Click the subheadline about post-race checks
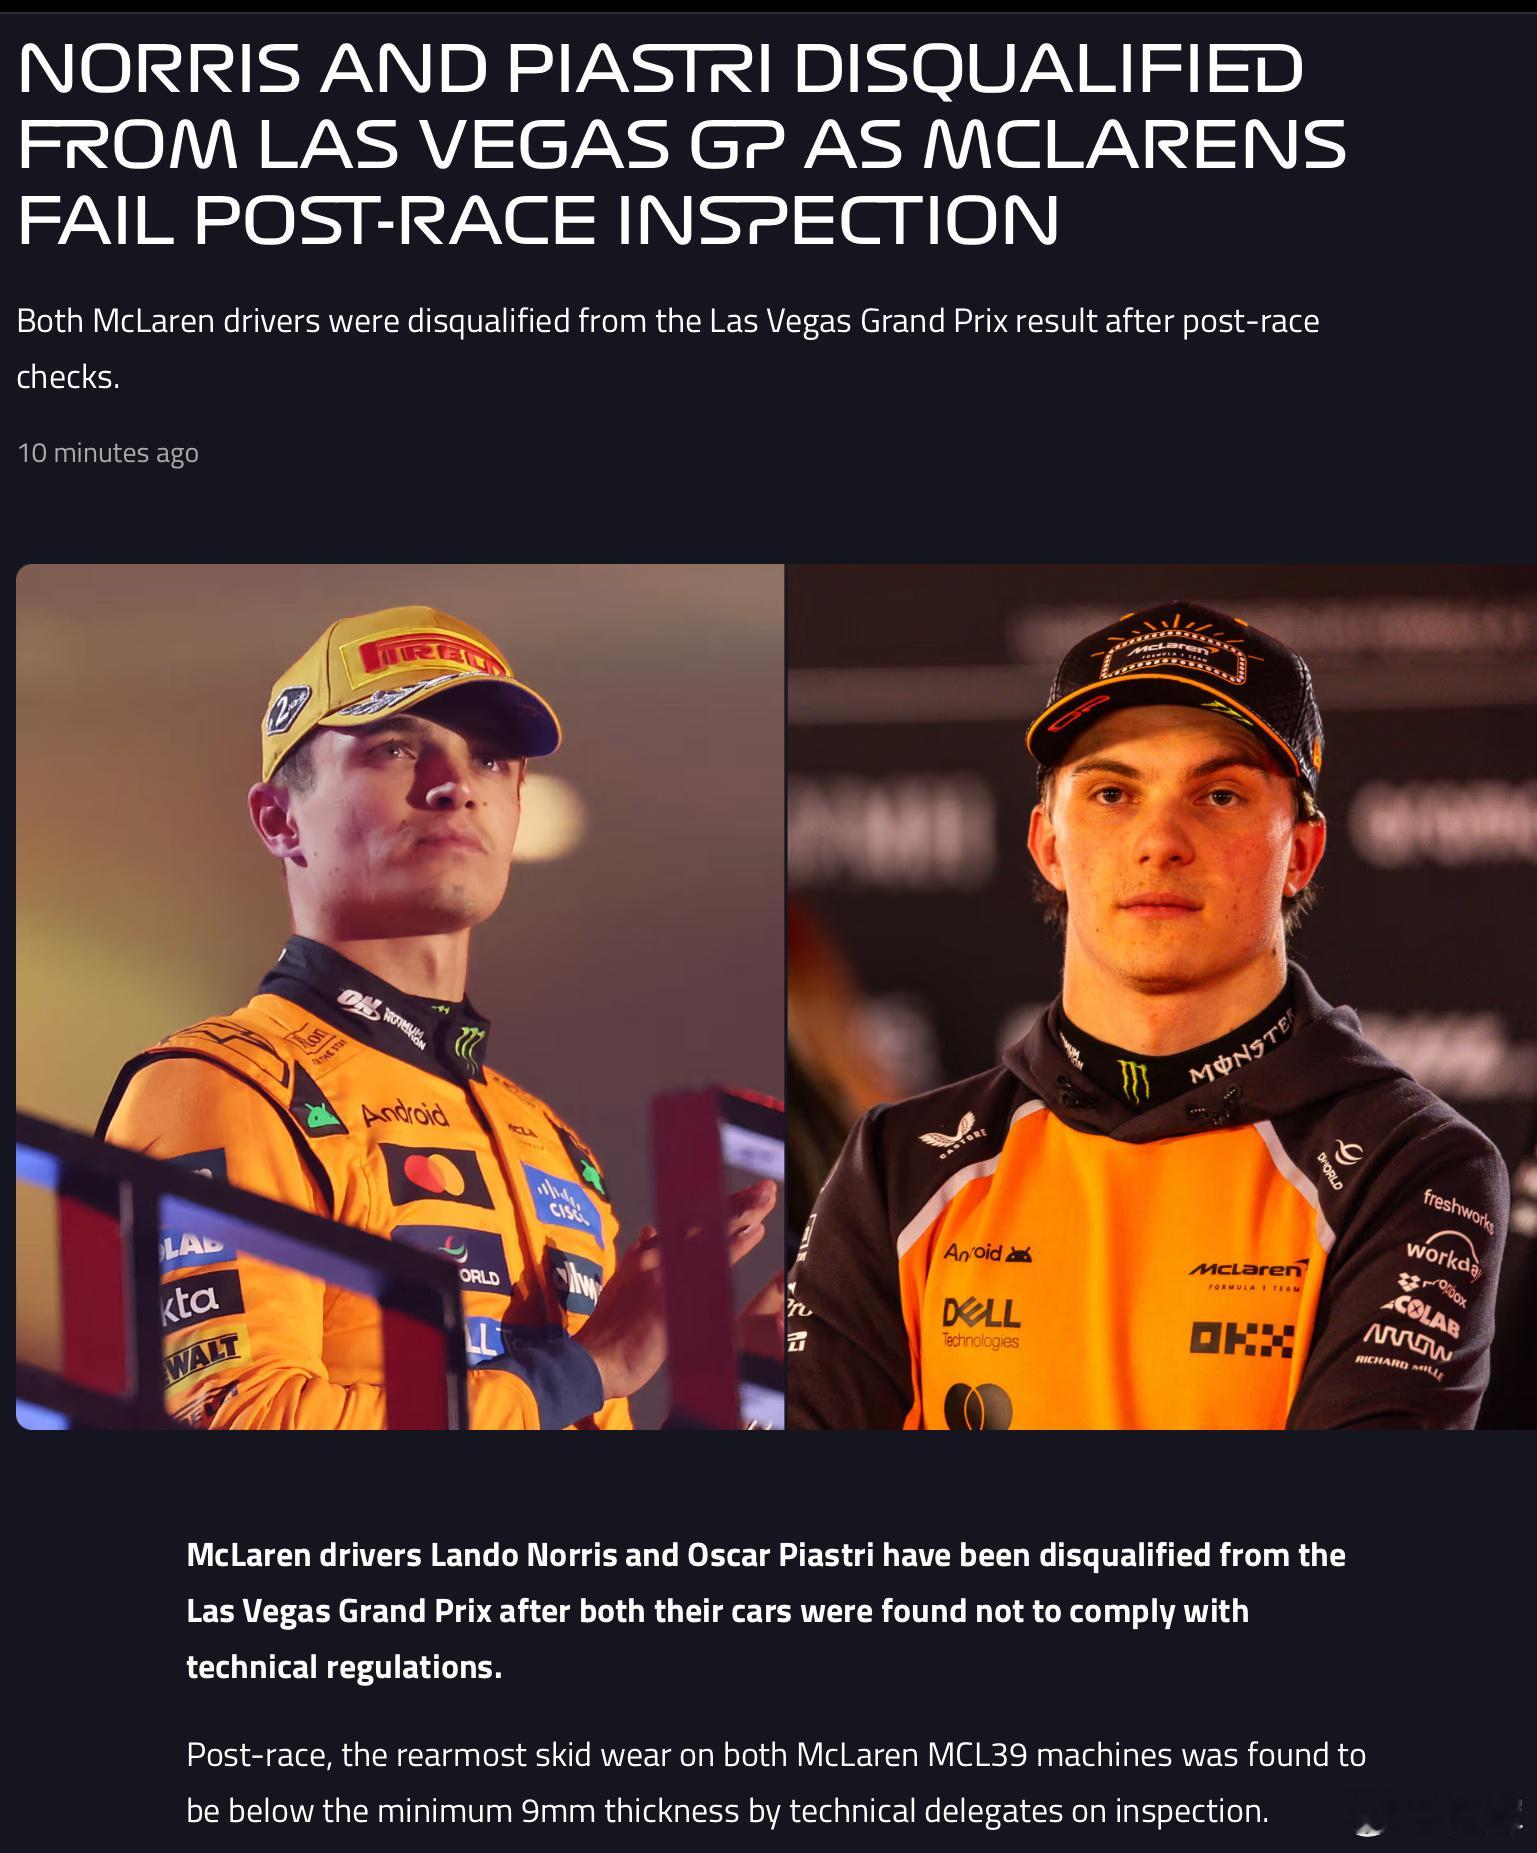 pyautogui.click(x=667, y=348)
